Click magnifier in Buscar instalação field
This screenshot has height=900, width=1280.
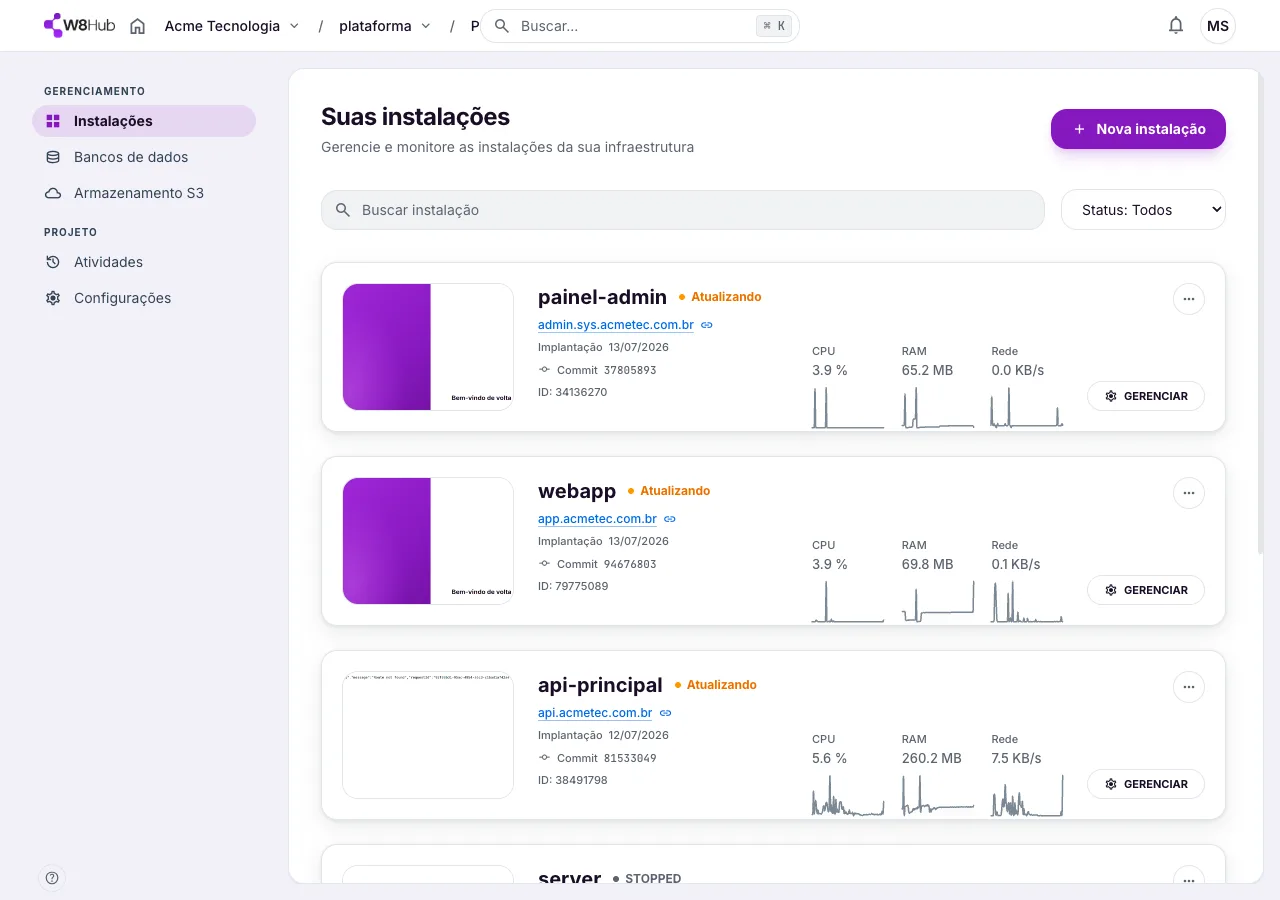(343, 210)
